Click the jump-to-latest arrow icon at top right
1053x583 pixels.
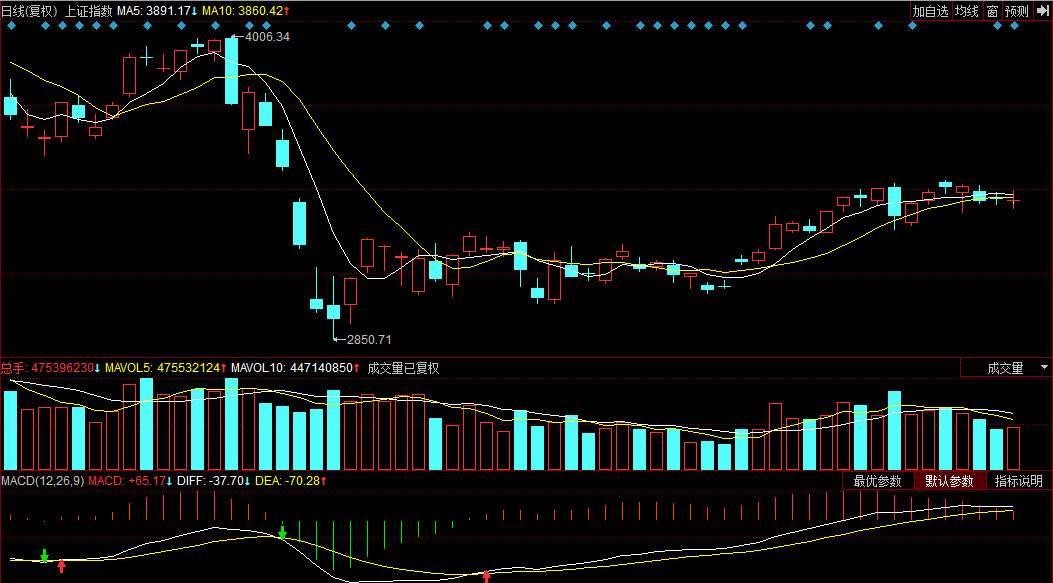1041,11
